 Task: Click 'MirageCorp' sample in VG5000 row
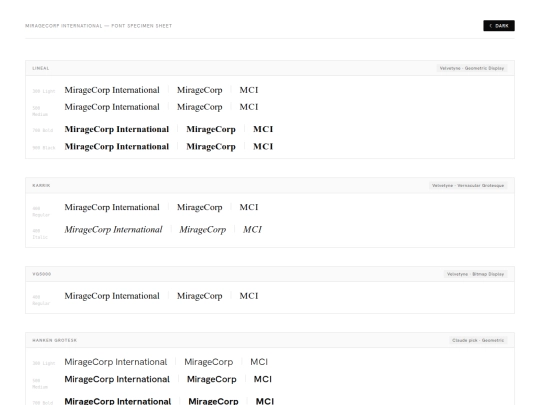pyautogui.click(x=200, y=296)
